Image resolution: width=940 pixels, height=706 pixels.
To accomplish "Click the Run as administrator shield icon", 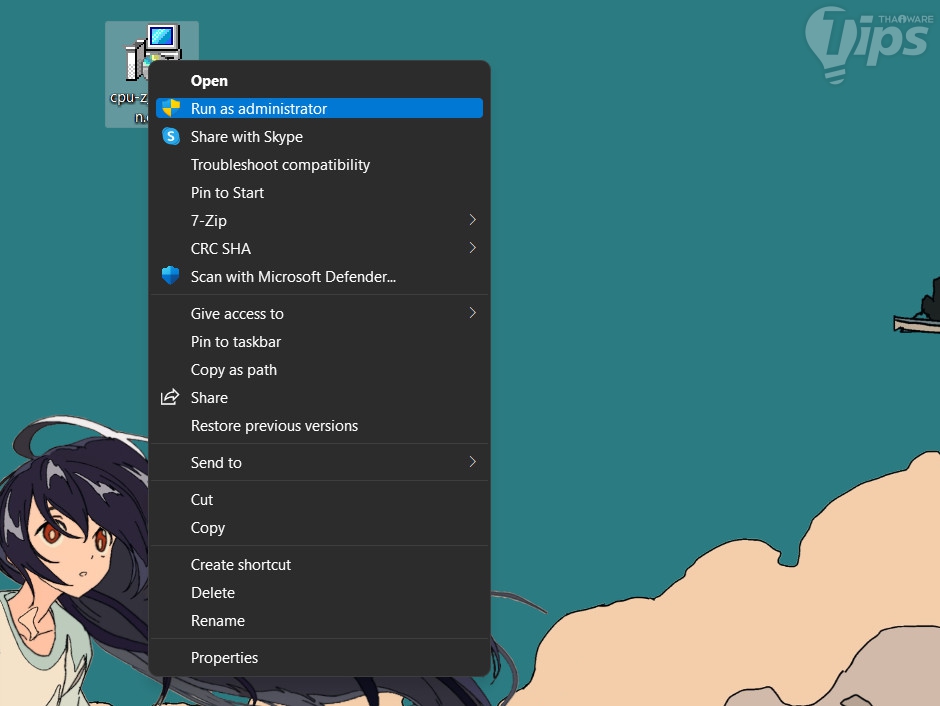I will (x=171, y=108).
